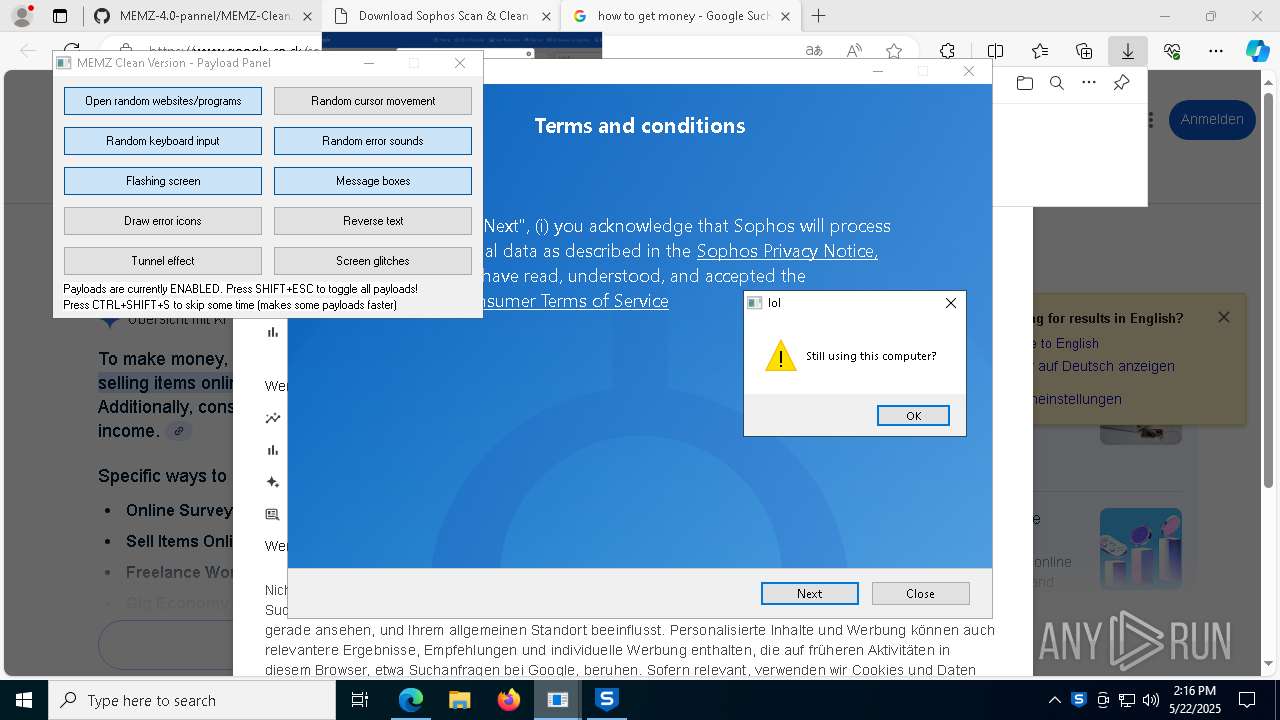The width and height of the screenshot is (1280, 720).
Task: Open File Explorer from the taskbar
Action: coord(459,700)
